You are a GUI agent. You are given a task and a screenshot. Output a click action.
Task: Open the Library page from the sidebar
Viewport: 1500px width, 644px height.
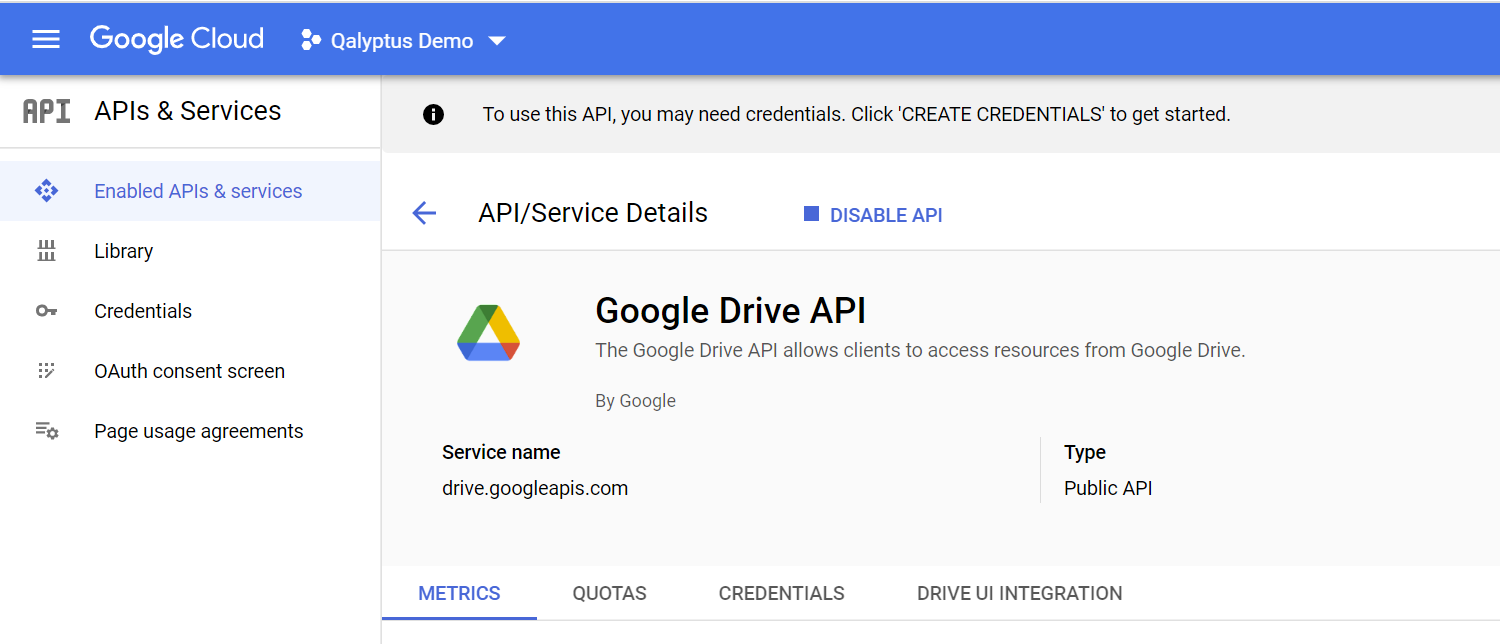pyautogui.click(x=123, y=250)
